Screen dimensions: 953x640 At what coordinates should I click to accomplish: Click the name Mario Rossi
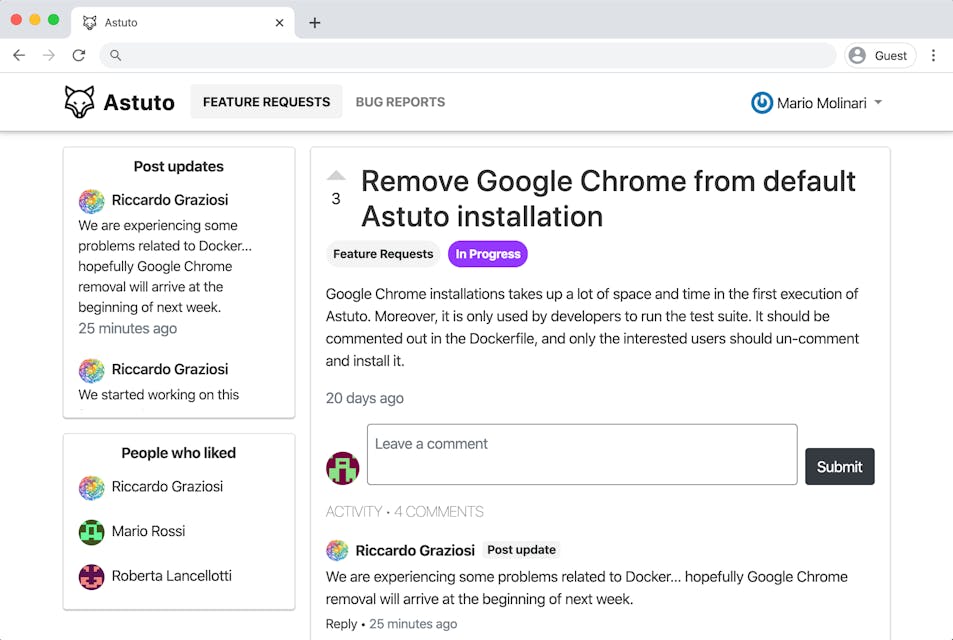[148, 531]
